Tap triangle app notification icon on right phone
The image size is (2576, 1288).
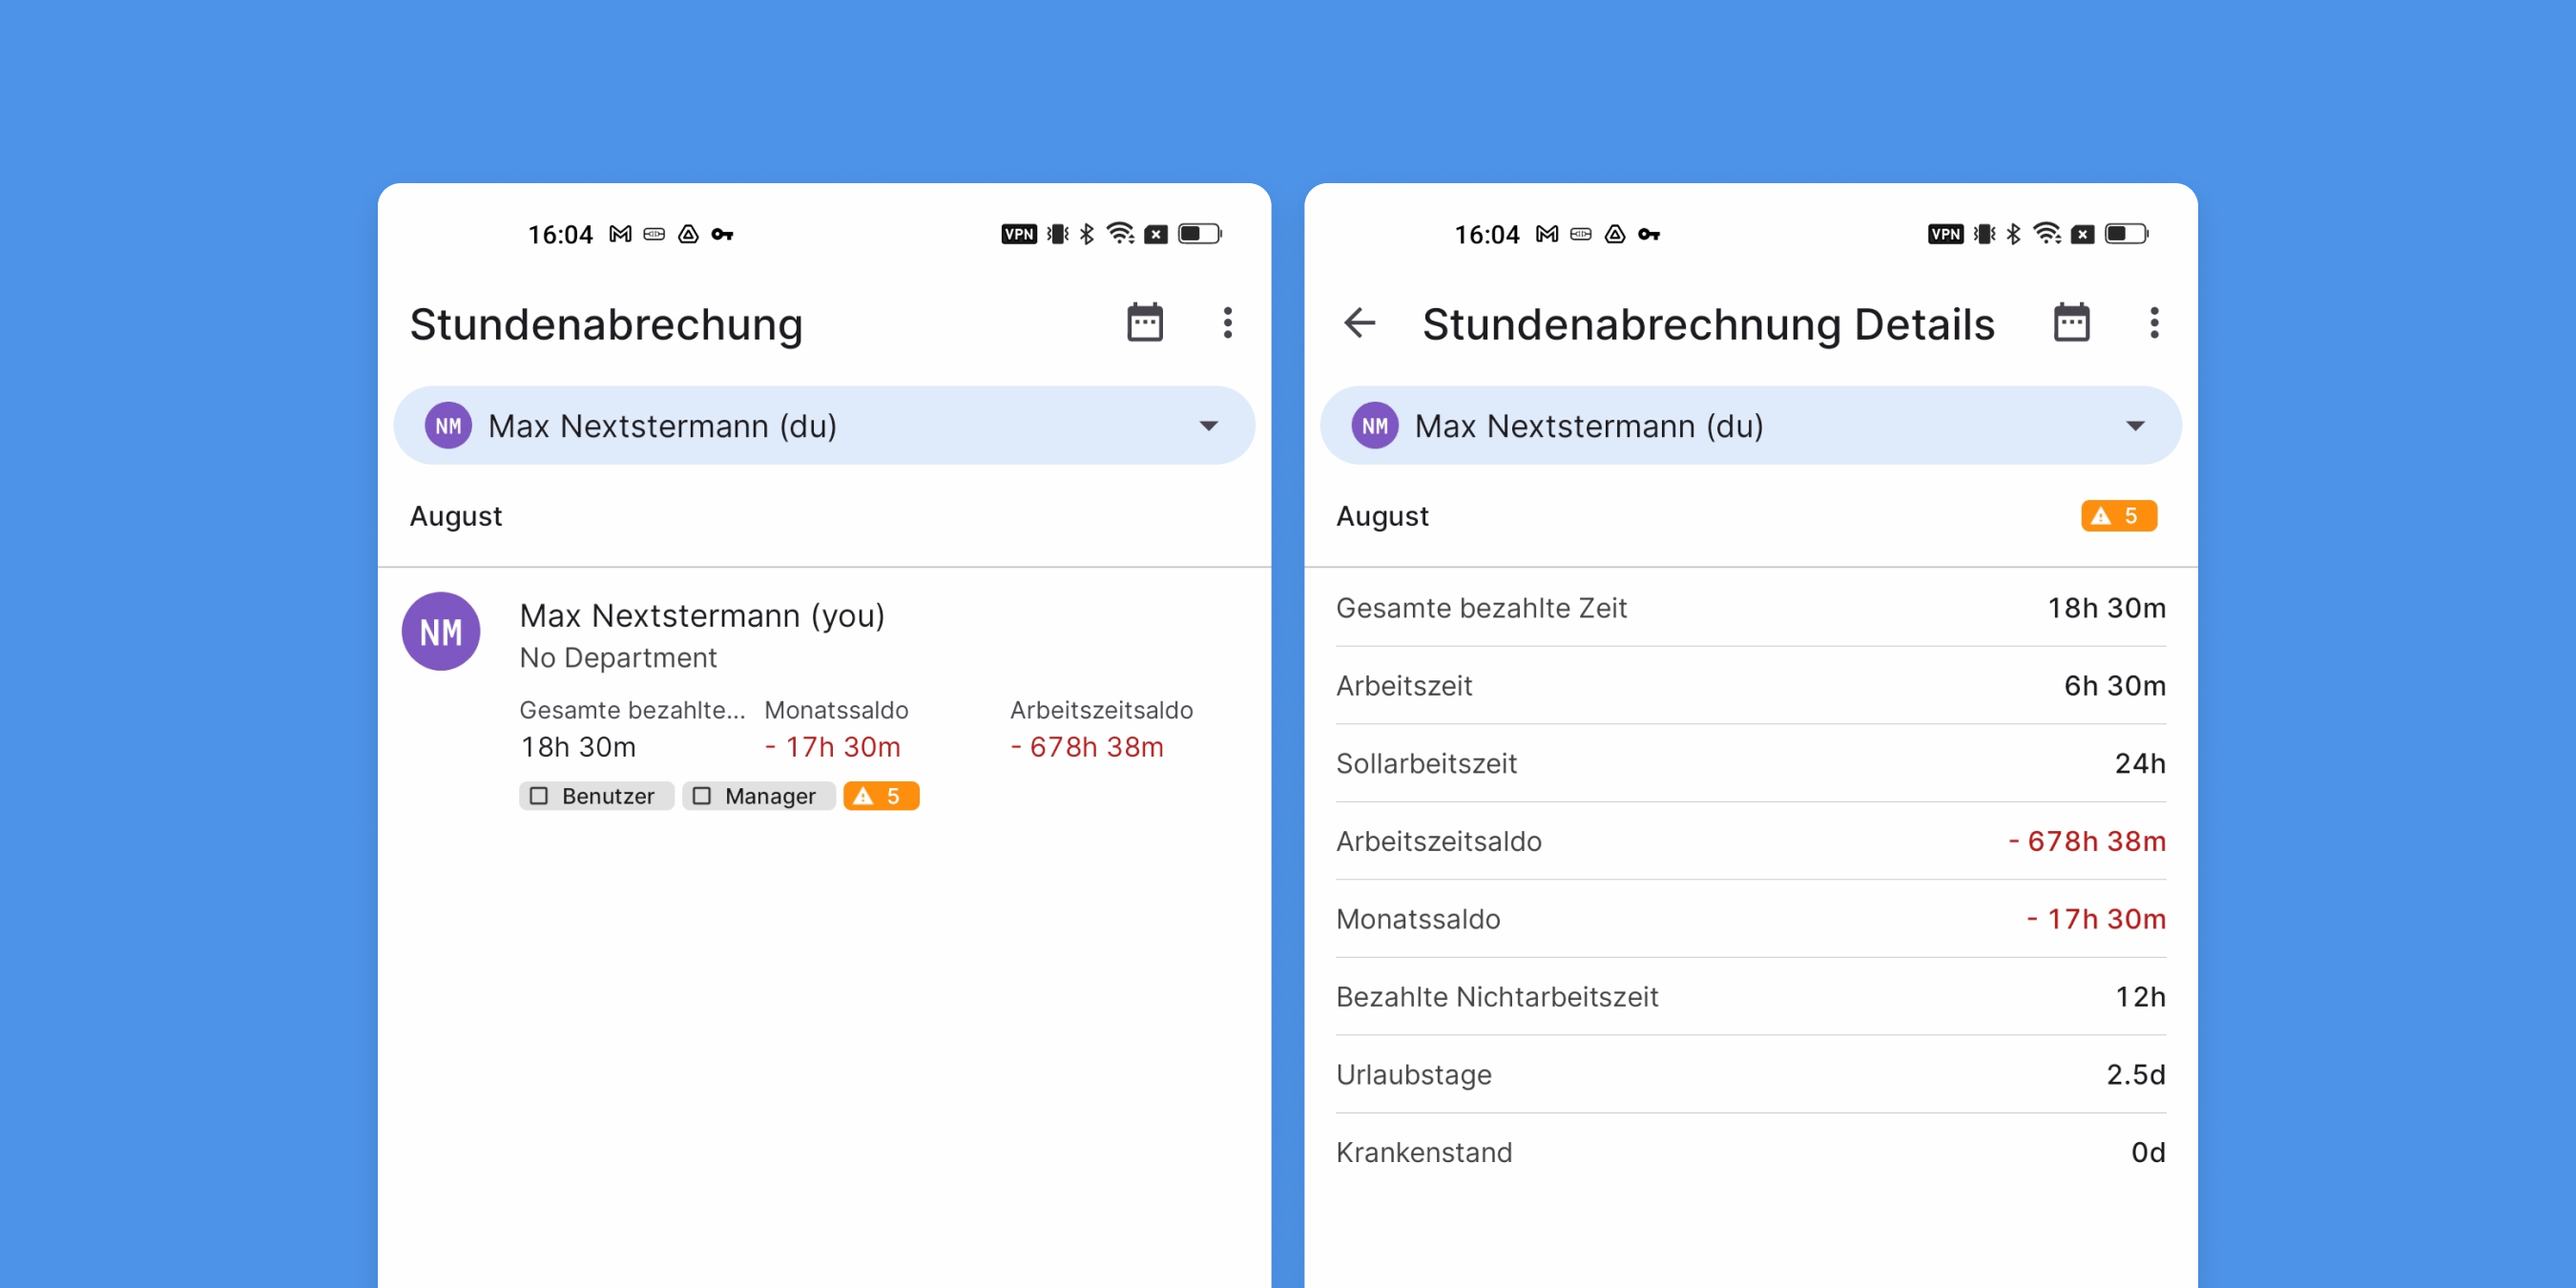click(x=1615, y=234)
